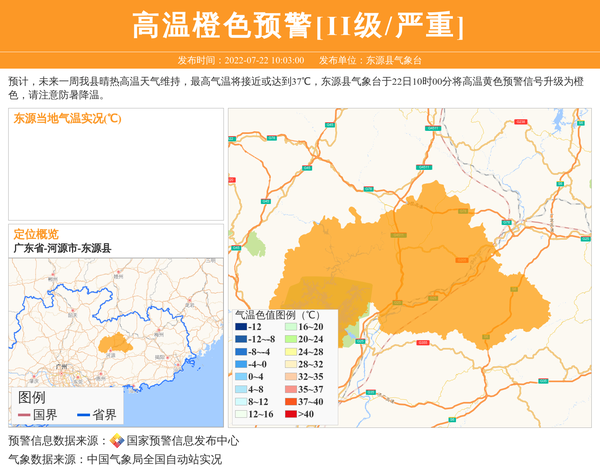This screenshot has width=600, height=471.
Task: Choose the 24~28 yellow legend swatch
Action: [x=290, y=352]
